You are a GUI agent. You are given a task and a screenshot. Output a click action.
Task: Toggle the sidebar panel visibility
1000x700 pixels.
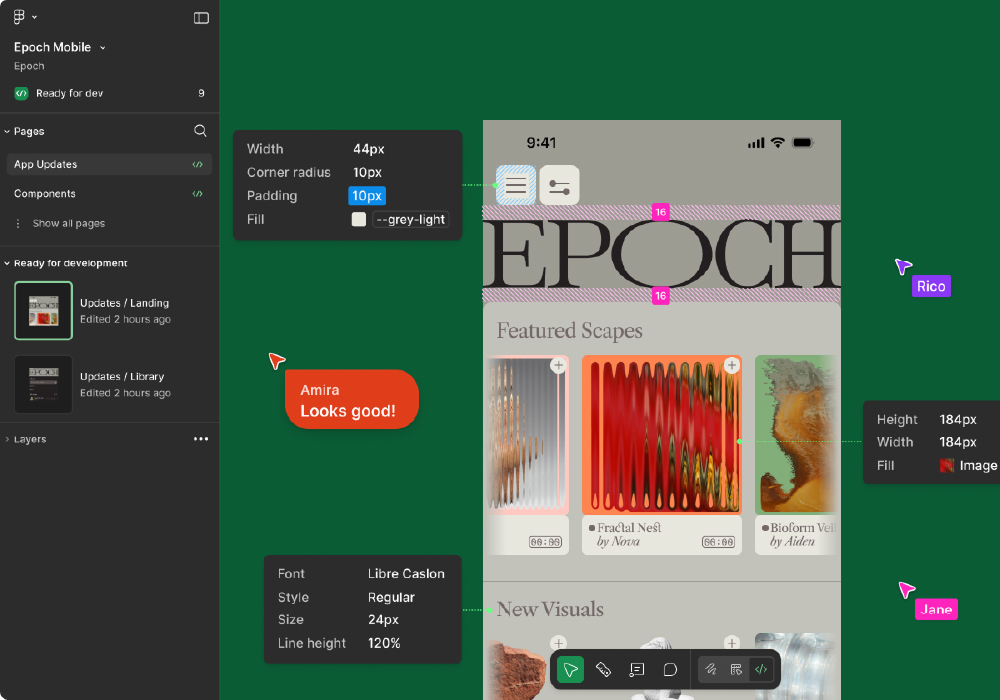point(201,18)
